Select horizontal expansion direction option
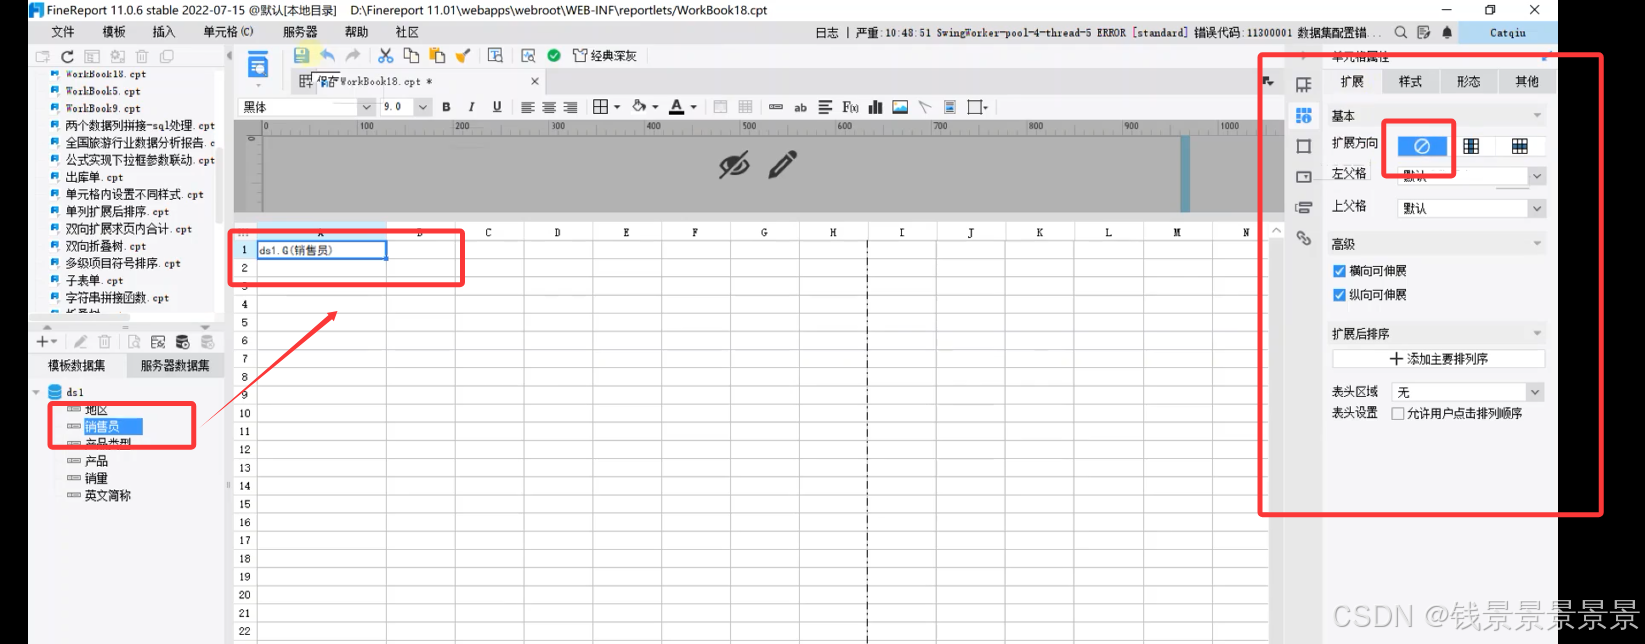Screen dimensions: 1645x644 [x=1519, y=146]
